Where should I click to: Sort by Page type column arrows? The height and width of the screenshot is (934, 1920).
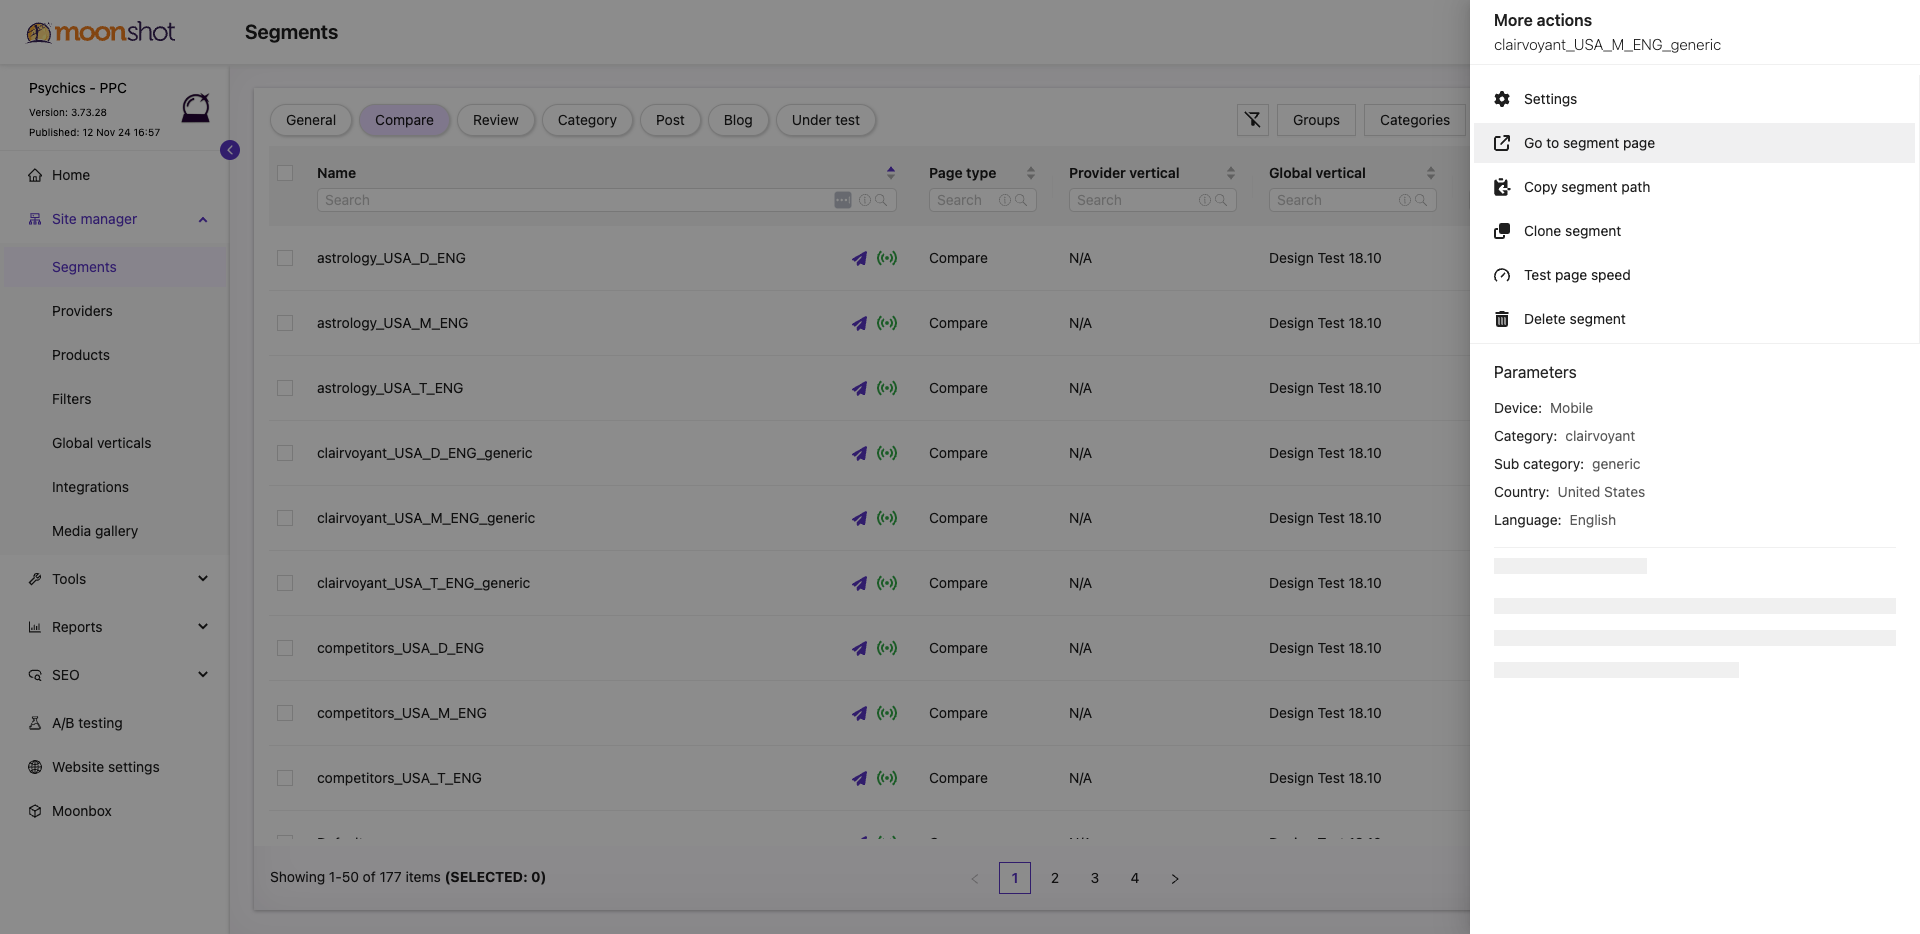pos(1031,173)
